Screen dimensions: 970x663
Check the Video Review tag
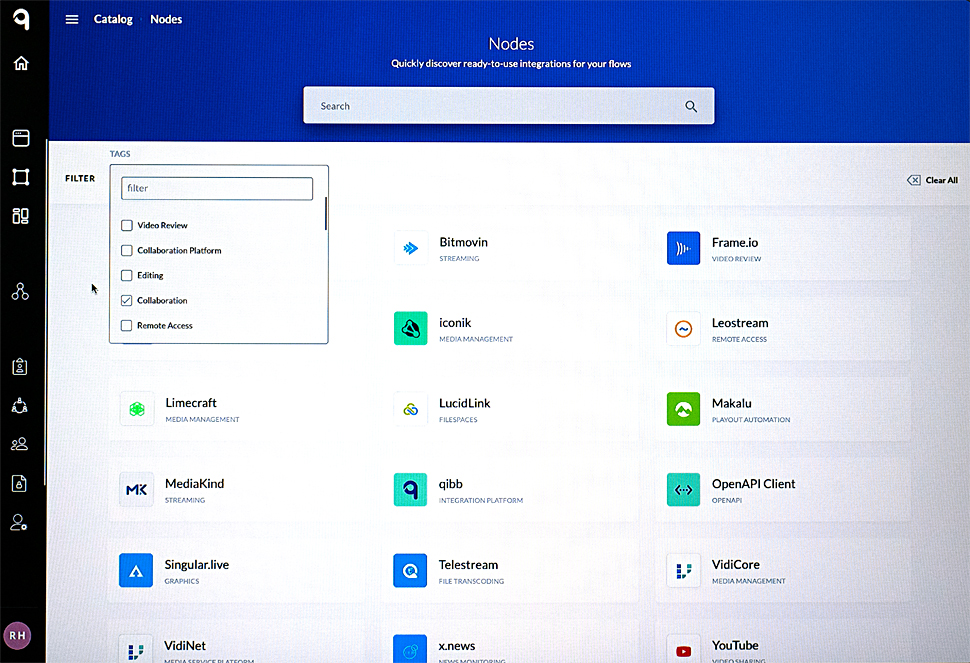(x=127, y=225)
